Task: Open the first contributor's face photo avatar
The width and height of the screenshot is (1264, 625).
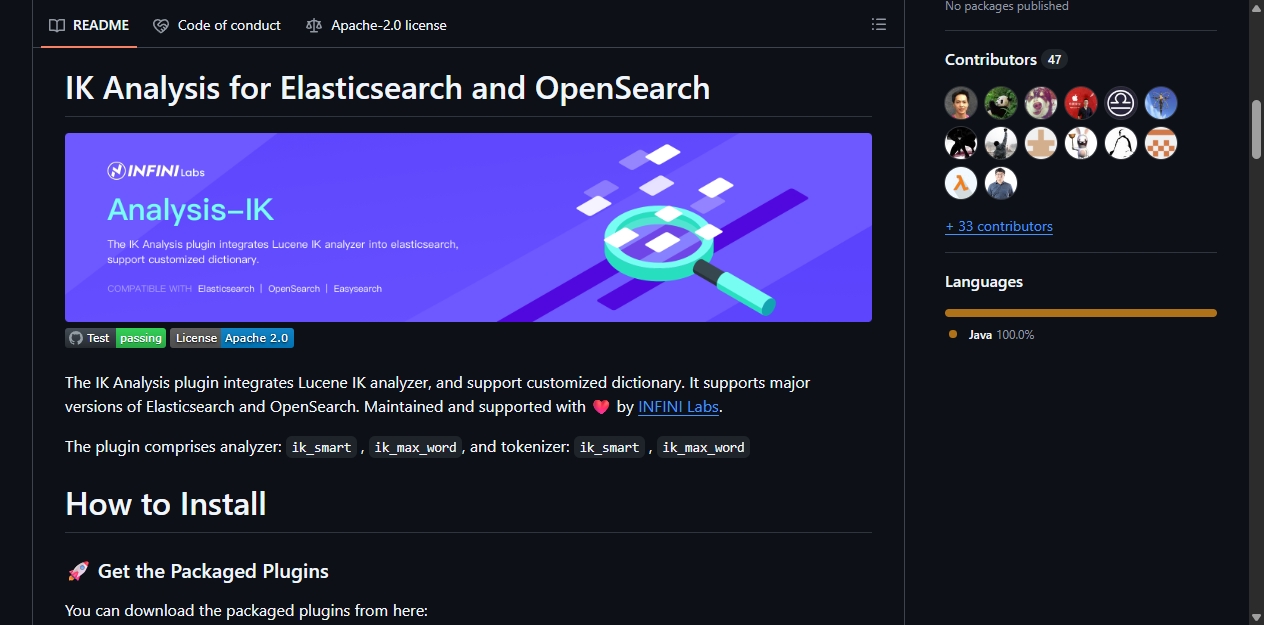Action: pos(961,103)
